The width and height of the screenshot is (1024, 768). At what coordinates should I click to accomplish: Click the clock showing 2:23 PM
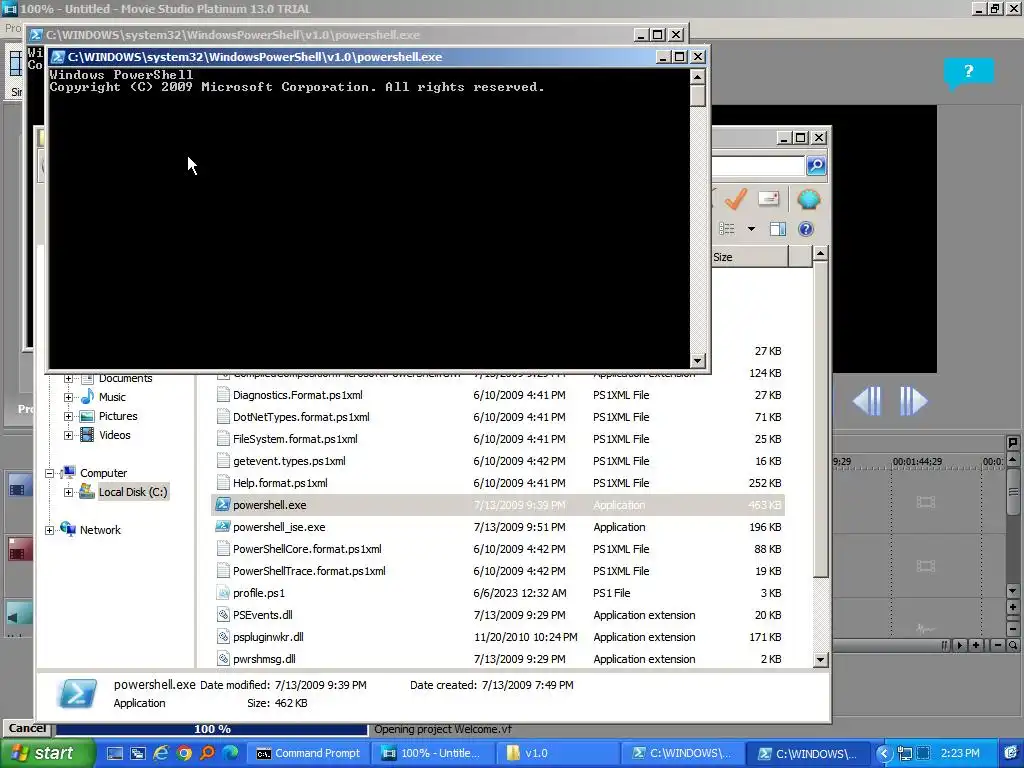[960, 753]
